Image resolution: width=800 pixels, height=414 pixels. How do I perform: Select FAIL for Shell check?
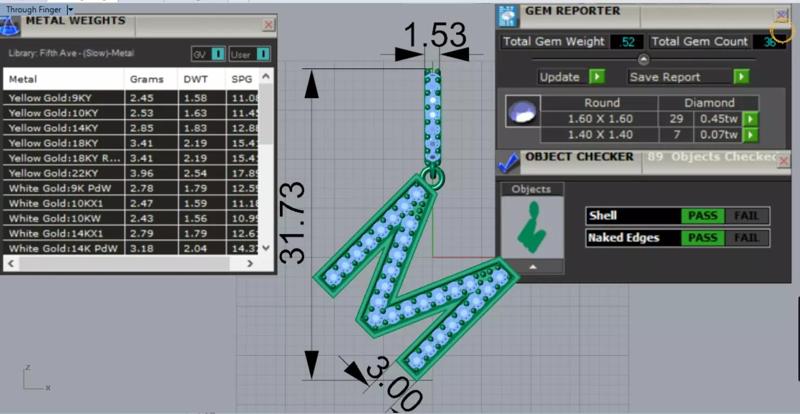pyautogui.click(x=746, y=215)
